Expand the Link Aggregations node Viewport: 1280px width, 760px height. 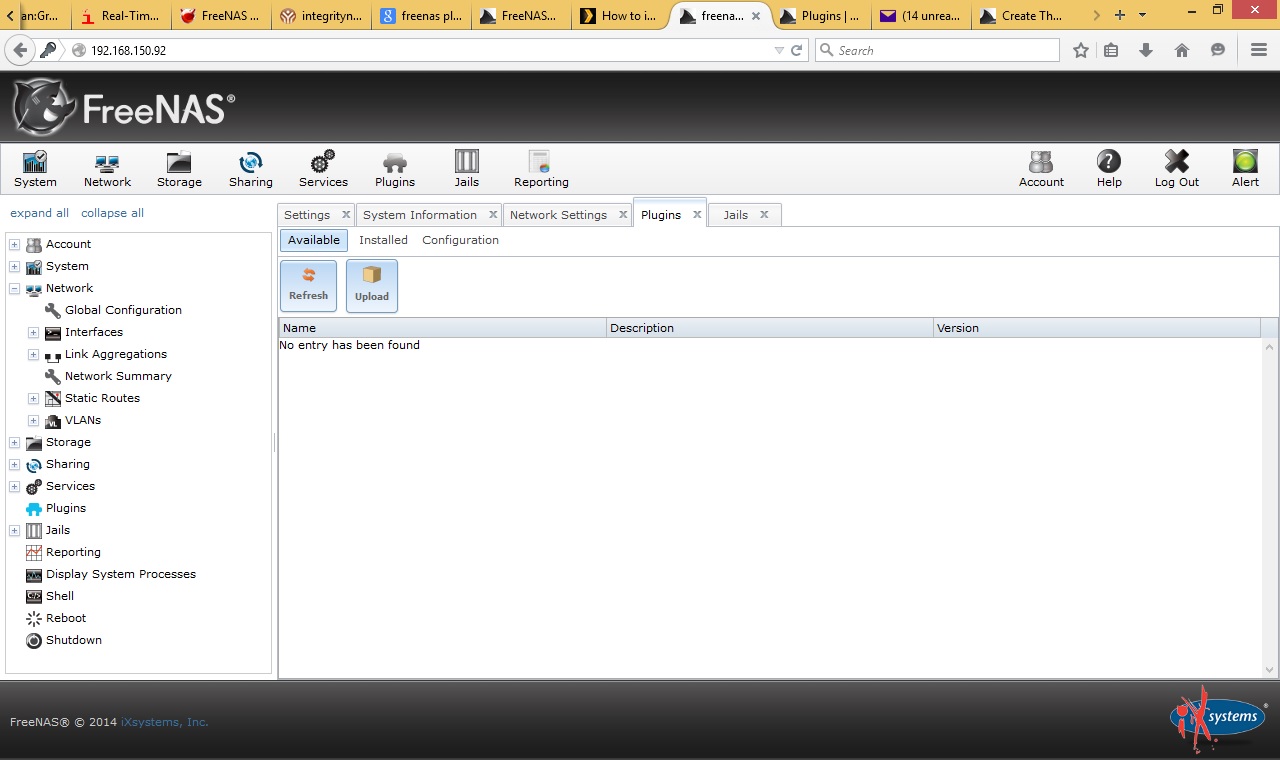click(33, 354)
